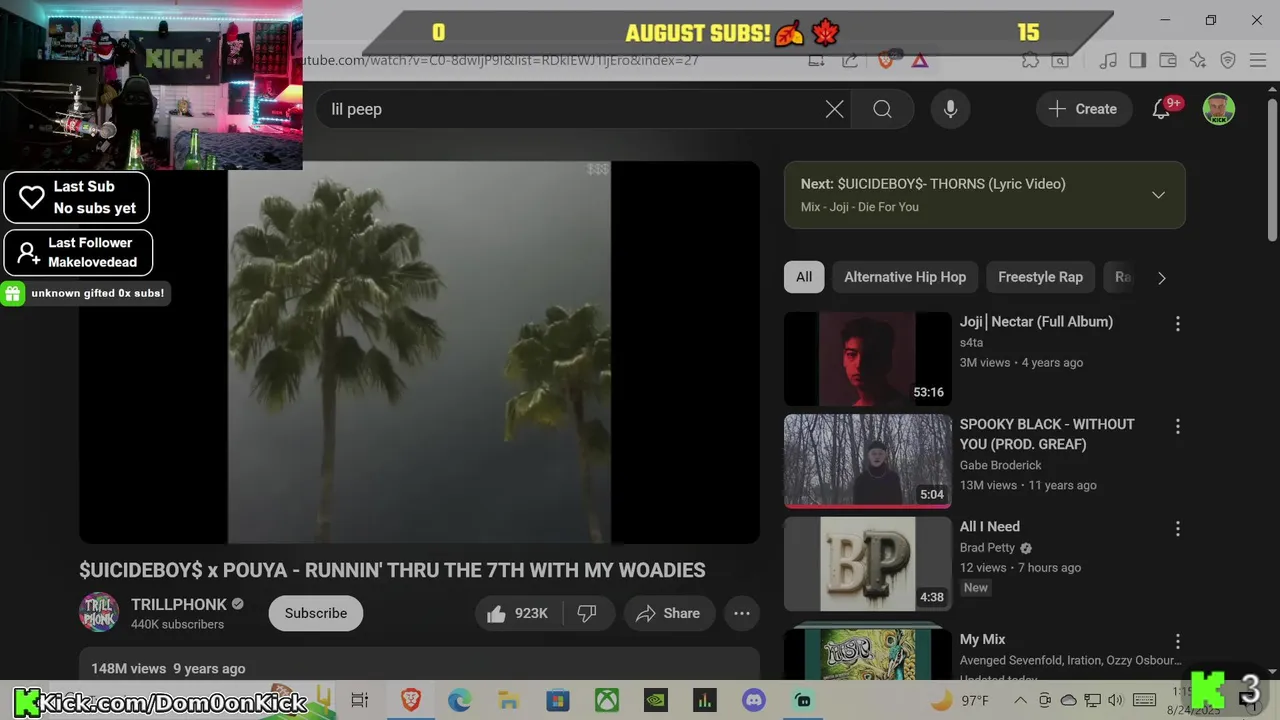Open Microsoft Edge from the taskbar
1280x720 pixels.
[459, 700]
